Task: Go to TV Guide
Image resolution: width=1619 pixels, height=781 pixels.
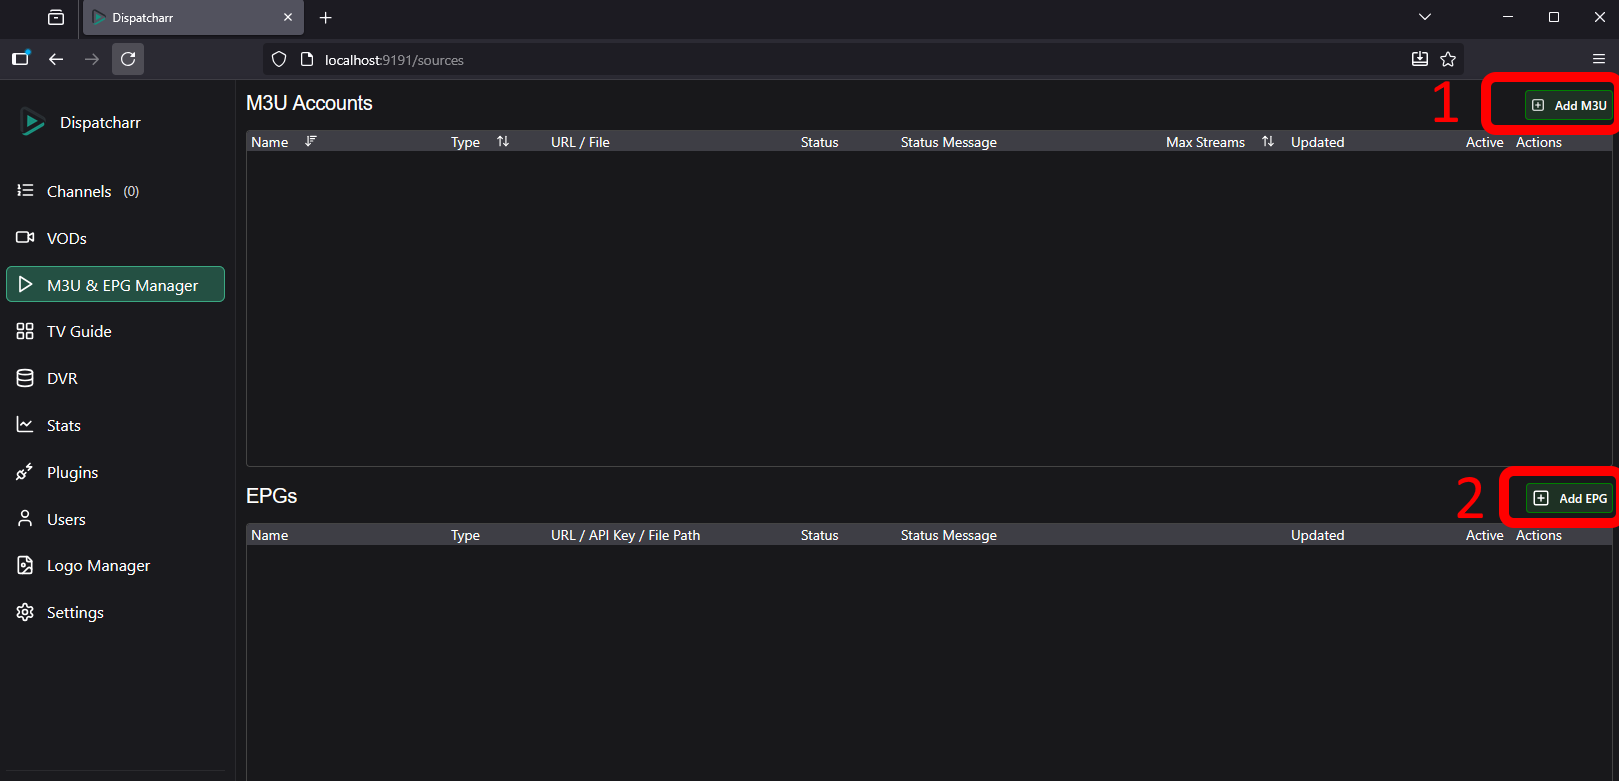Action: pyautogui.click(x=115, y=331)
